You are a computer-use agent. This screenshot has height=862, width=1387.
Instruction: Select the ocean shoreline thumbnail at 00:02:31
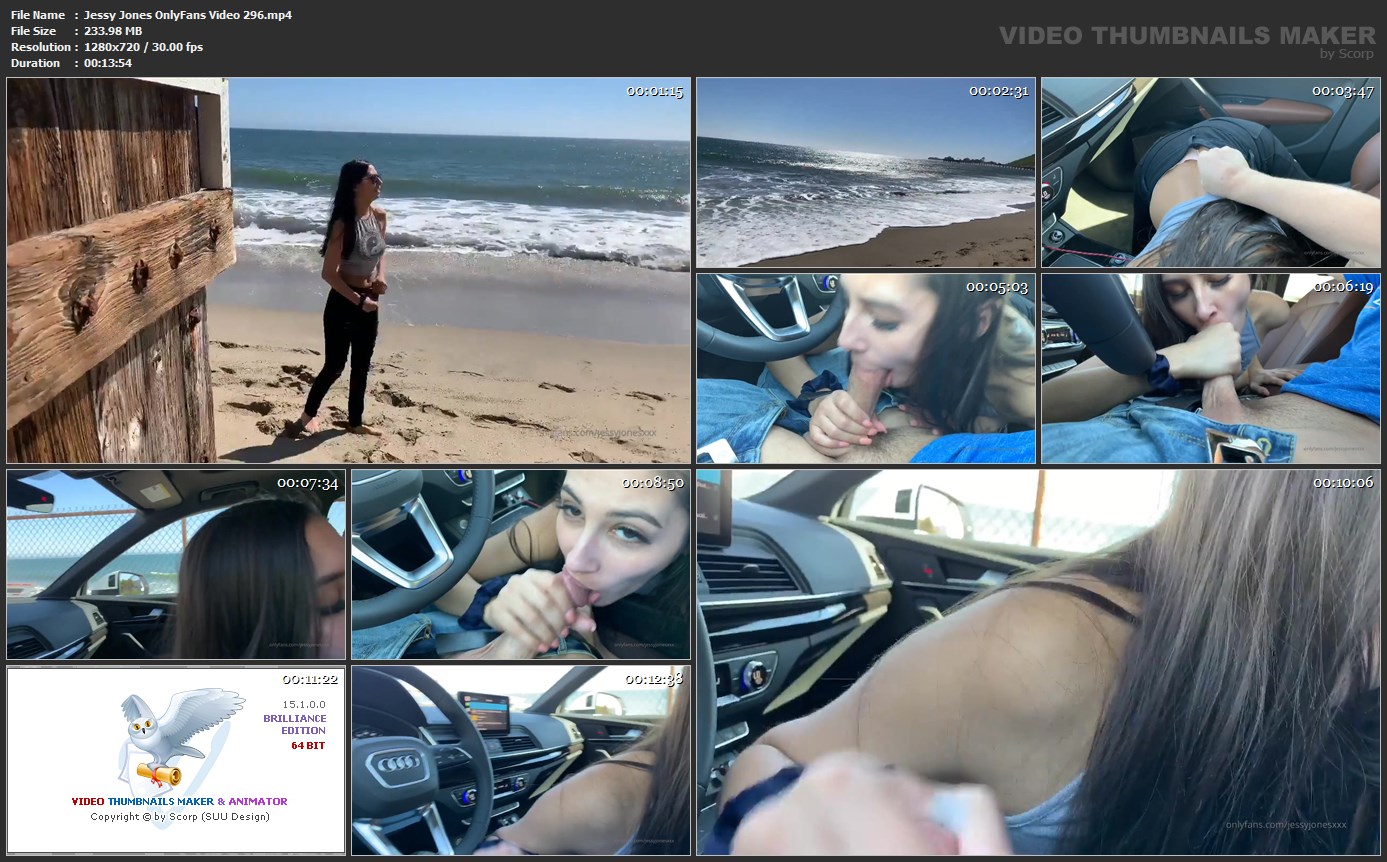[865, 172]
